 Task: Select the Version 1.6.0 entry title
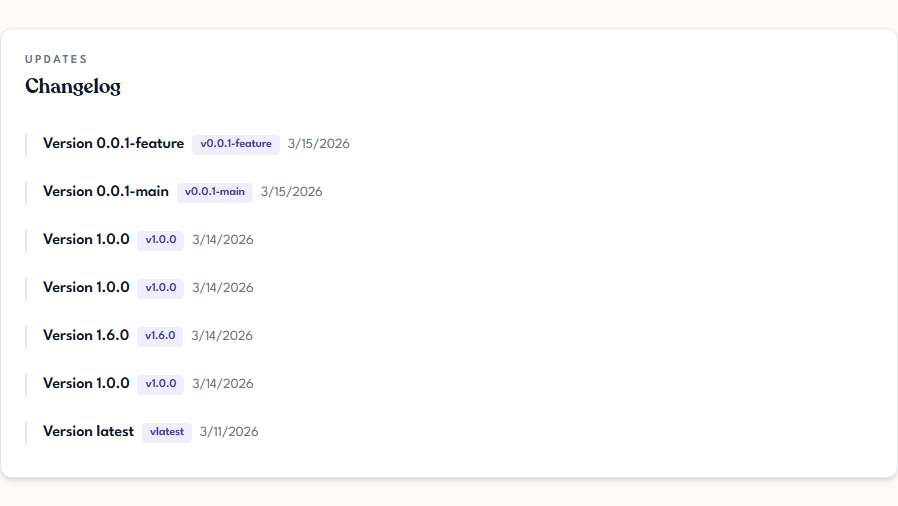pyautogui.click(x=86, y=335)
